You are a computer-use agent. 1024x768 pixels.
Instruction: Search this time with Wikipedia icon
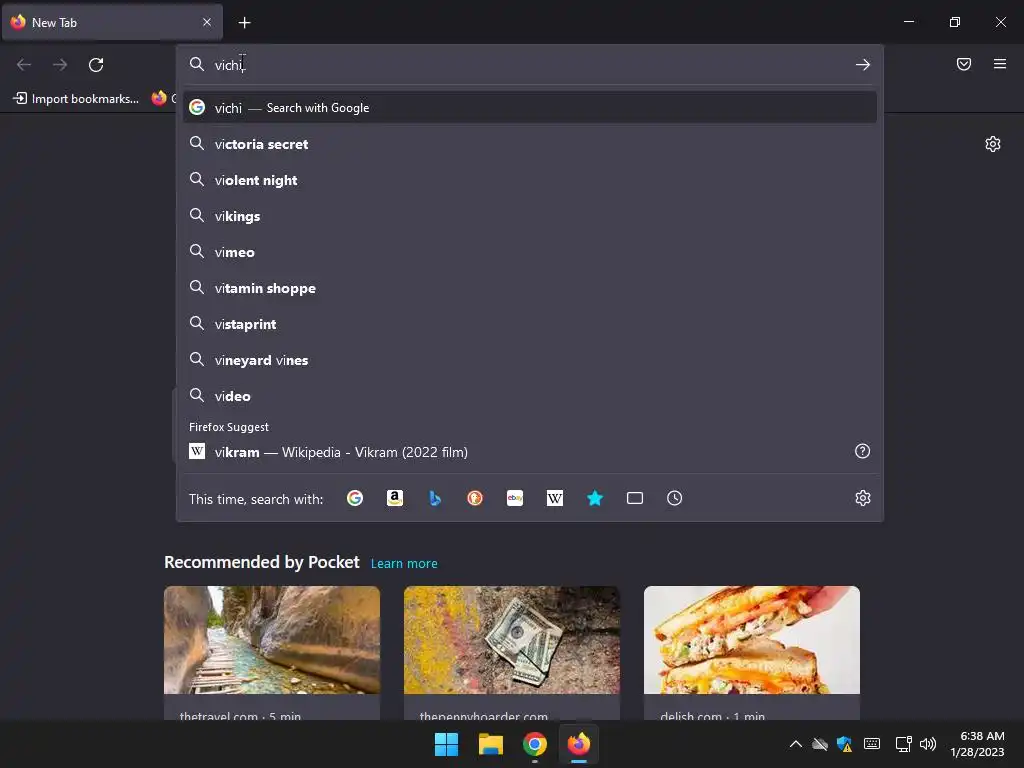pos(554,498)
